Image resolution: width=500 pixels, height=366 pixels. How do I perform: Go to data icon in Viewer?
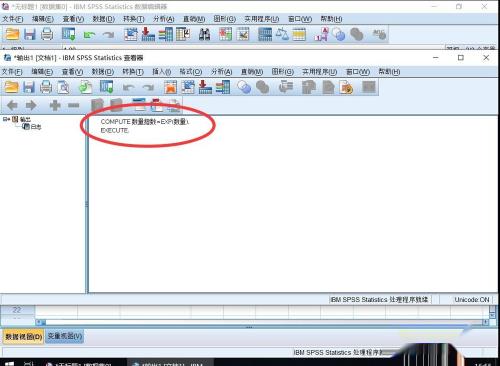171,87
